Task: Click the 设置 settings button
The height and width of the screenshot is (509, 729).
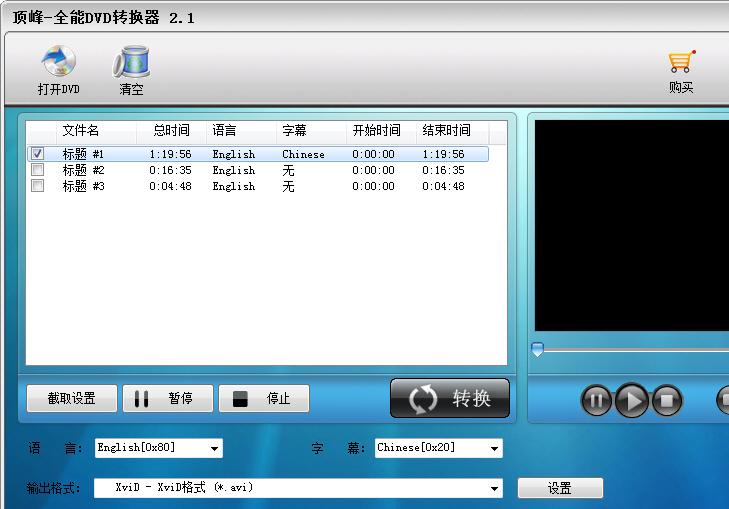Action: click(560, 488)
